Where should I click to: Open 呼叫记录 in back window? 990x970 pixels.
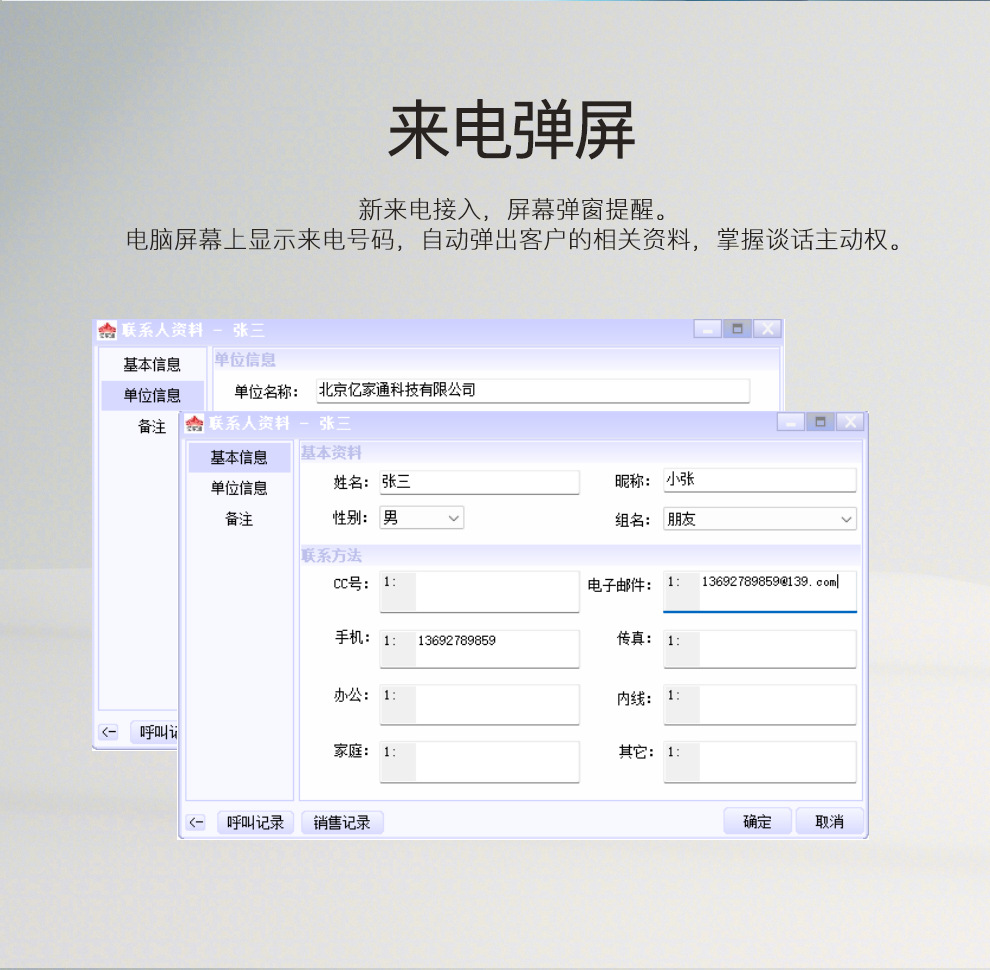coord(155,732)
